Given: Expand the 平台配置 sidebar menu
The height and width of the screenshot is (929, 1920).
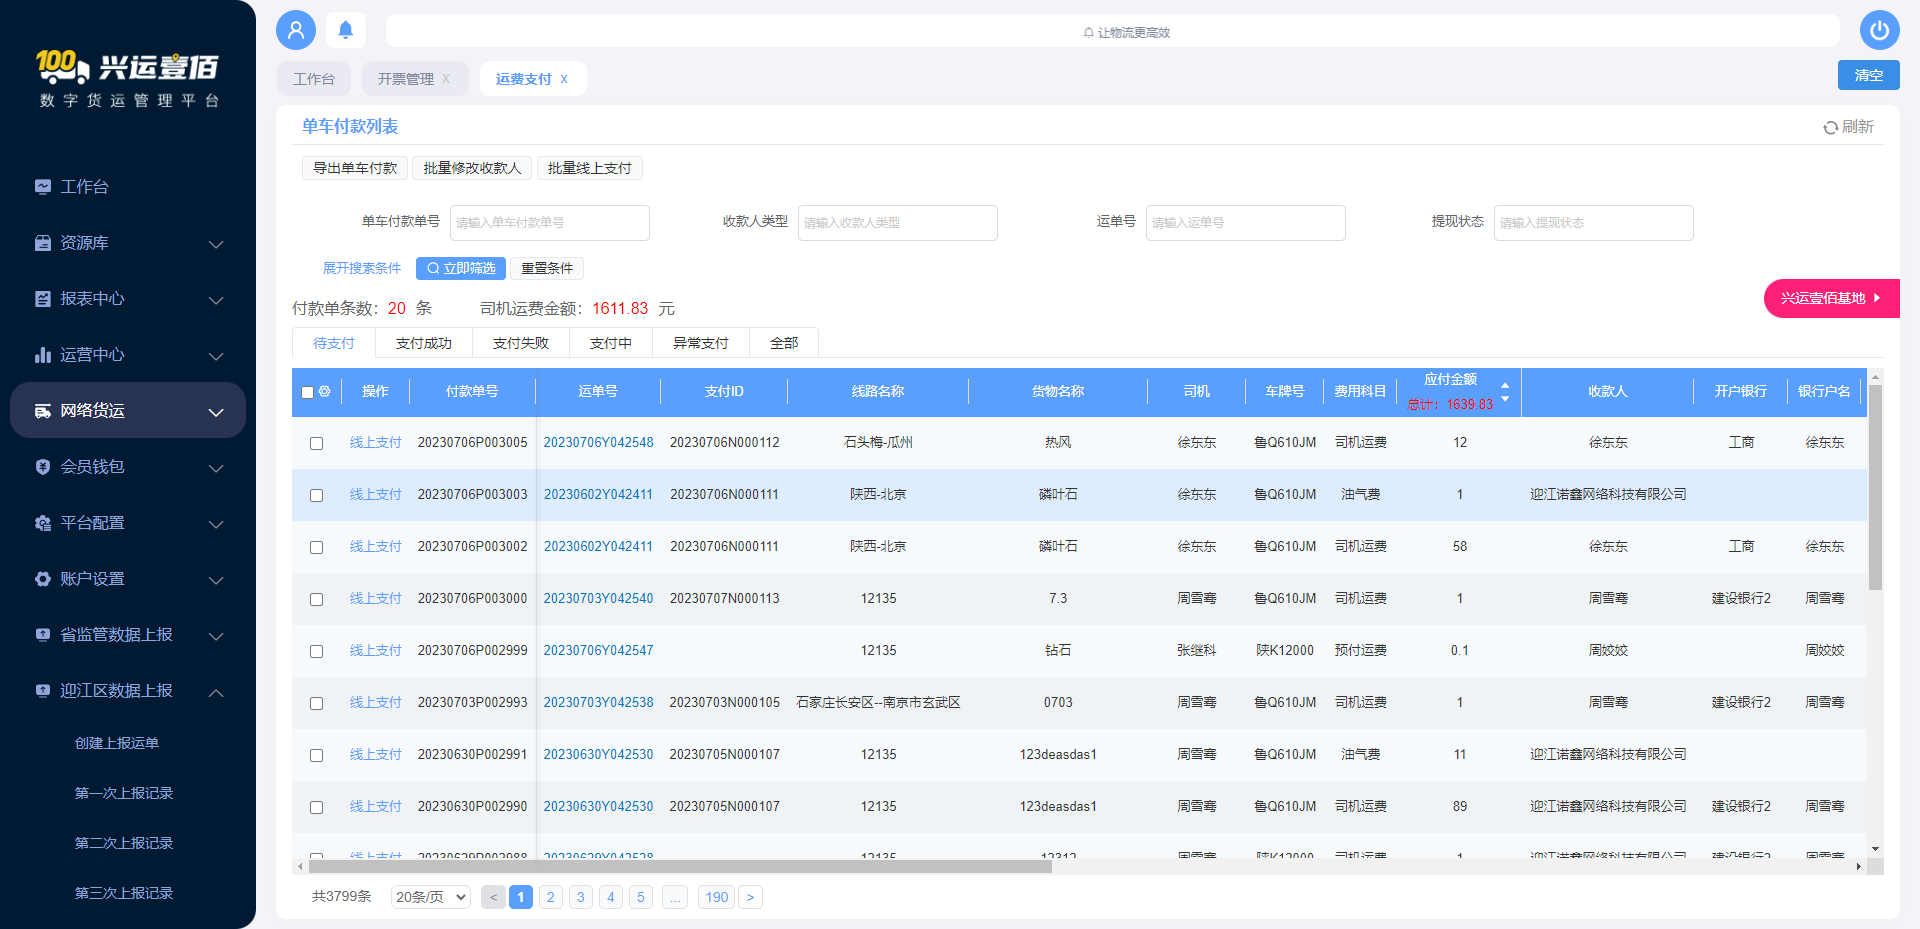Looking at the screenshot, I should [x=216, y=524].
